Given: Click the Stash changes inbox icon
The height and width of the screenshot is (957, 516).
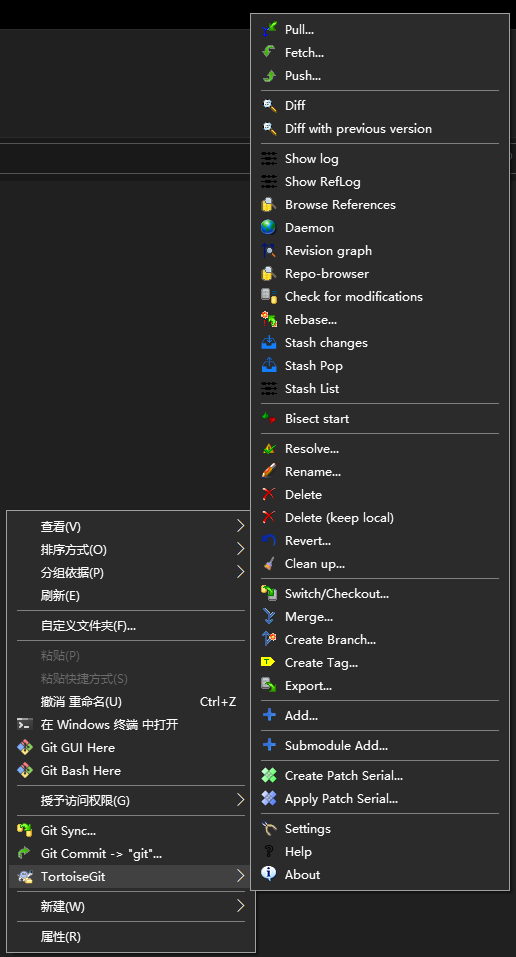Looking at the screenshot, I should coord(269,342).
